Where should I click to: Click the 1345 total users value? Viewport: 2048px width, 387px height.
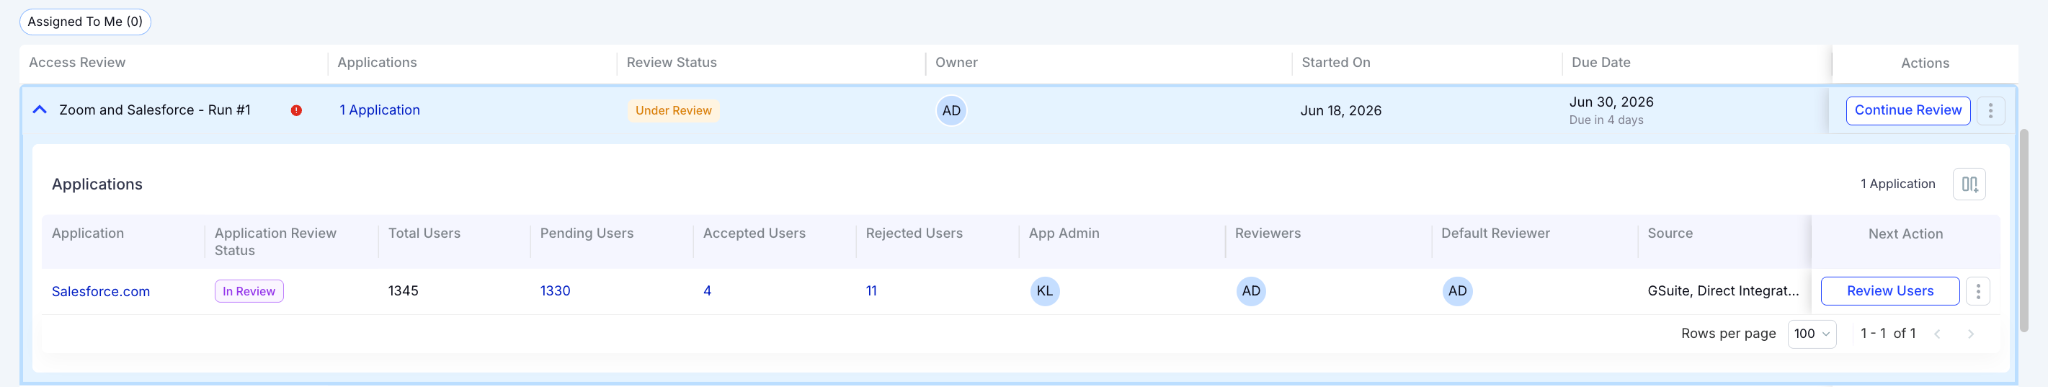403,291
